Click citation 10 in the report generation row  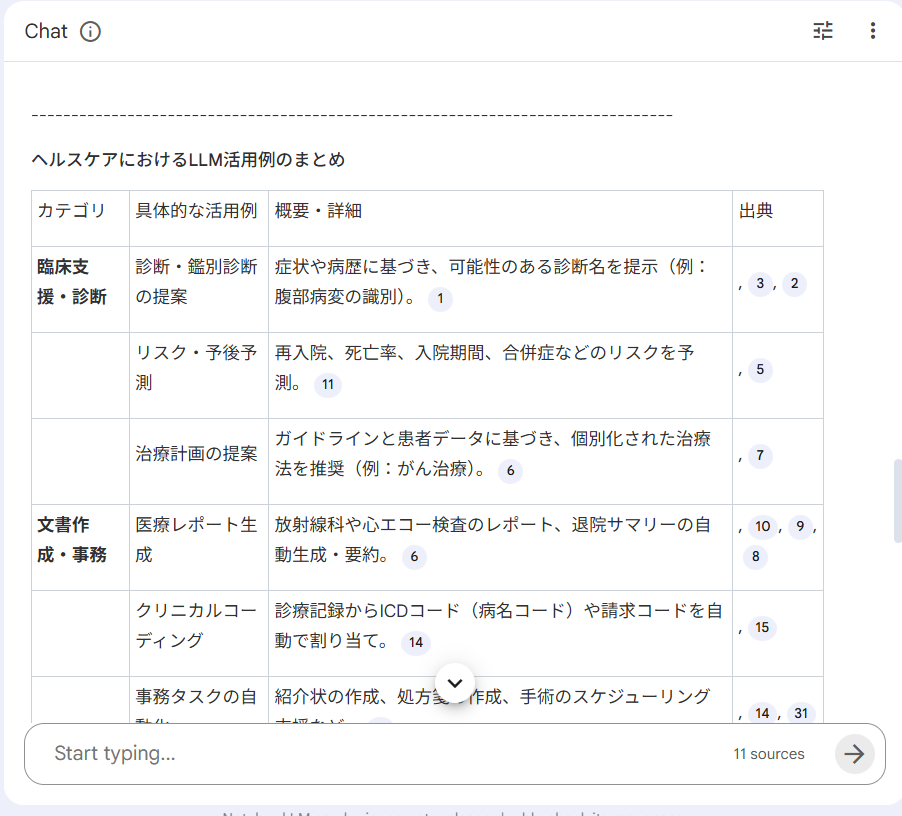click(763, 527)
